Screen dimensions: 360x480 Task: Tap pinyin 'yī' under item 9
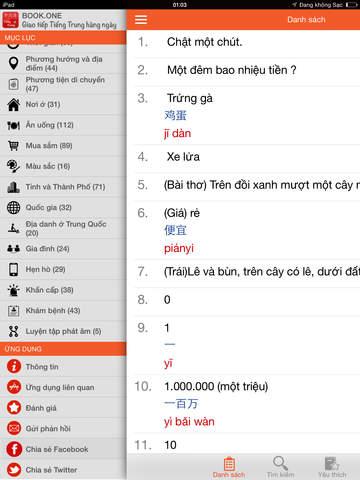pyautogui.click(x=168, y=363)
